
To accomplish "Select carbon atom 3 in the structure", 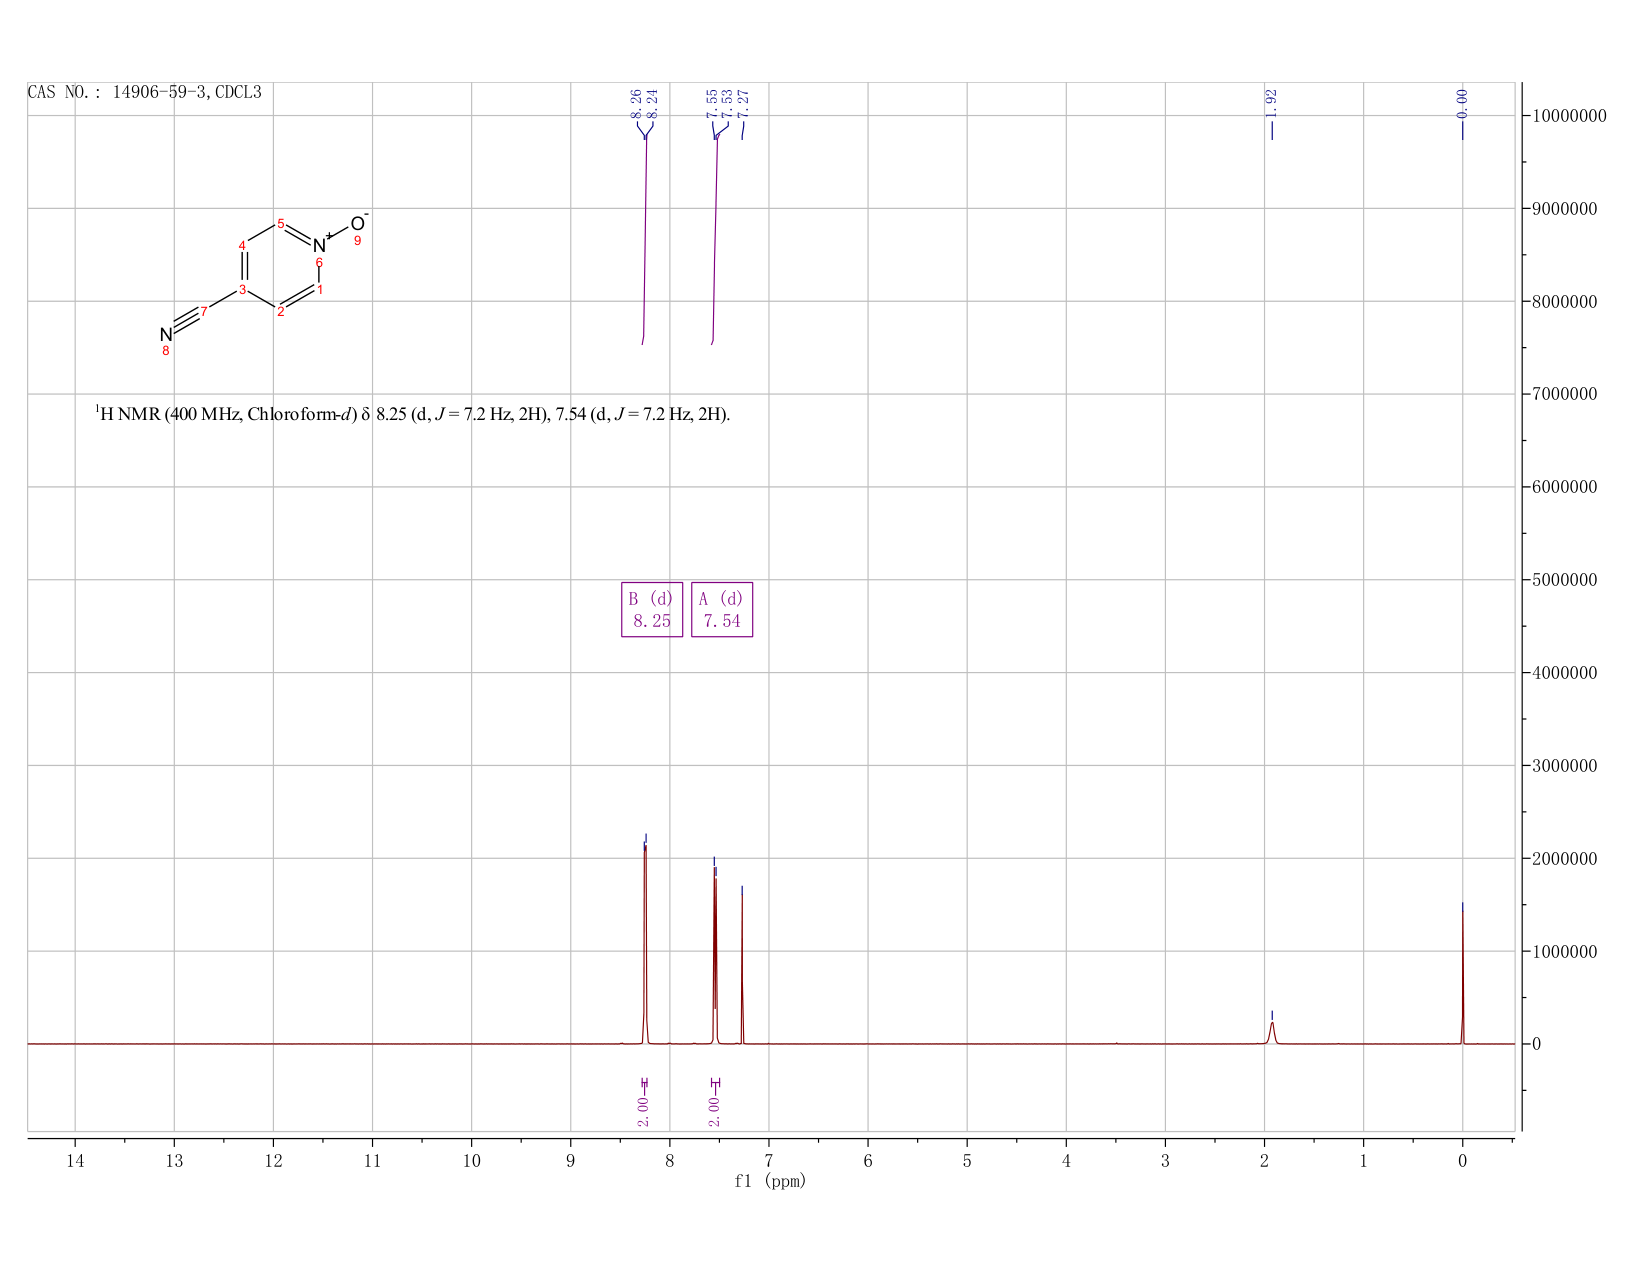I will point(242,290).
